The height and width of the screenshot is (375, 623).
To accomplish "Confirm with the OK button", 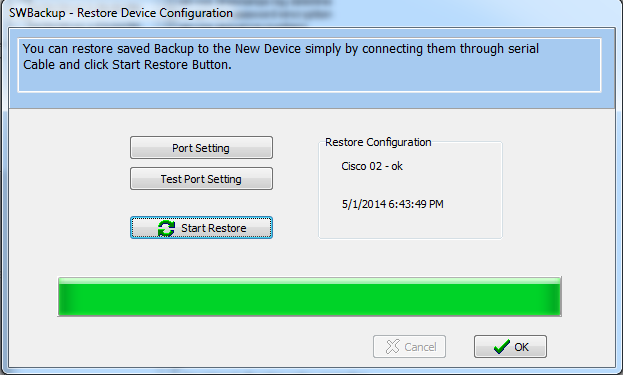I will 510,346.
